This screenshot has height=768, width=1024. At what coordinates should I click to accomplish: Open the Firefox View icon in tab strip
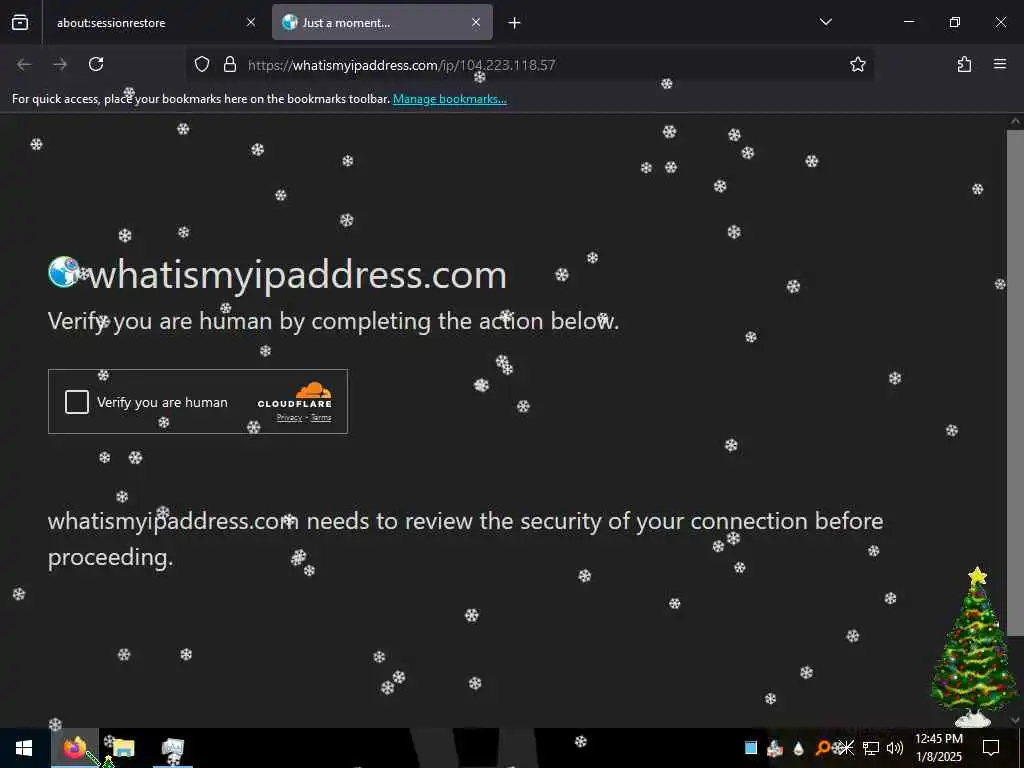click(x=20, y=22)
